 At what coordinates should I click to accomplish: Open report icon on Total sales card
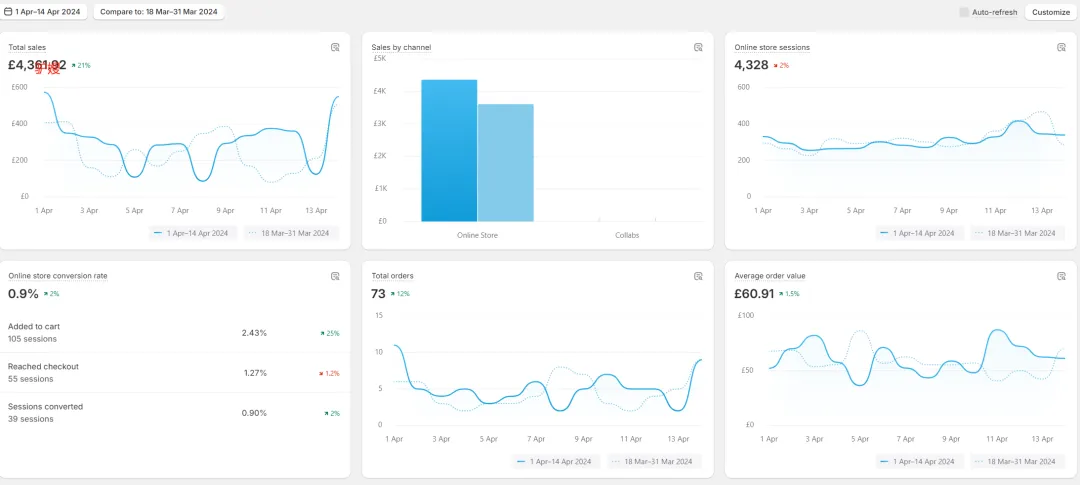point(336,47)
